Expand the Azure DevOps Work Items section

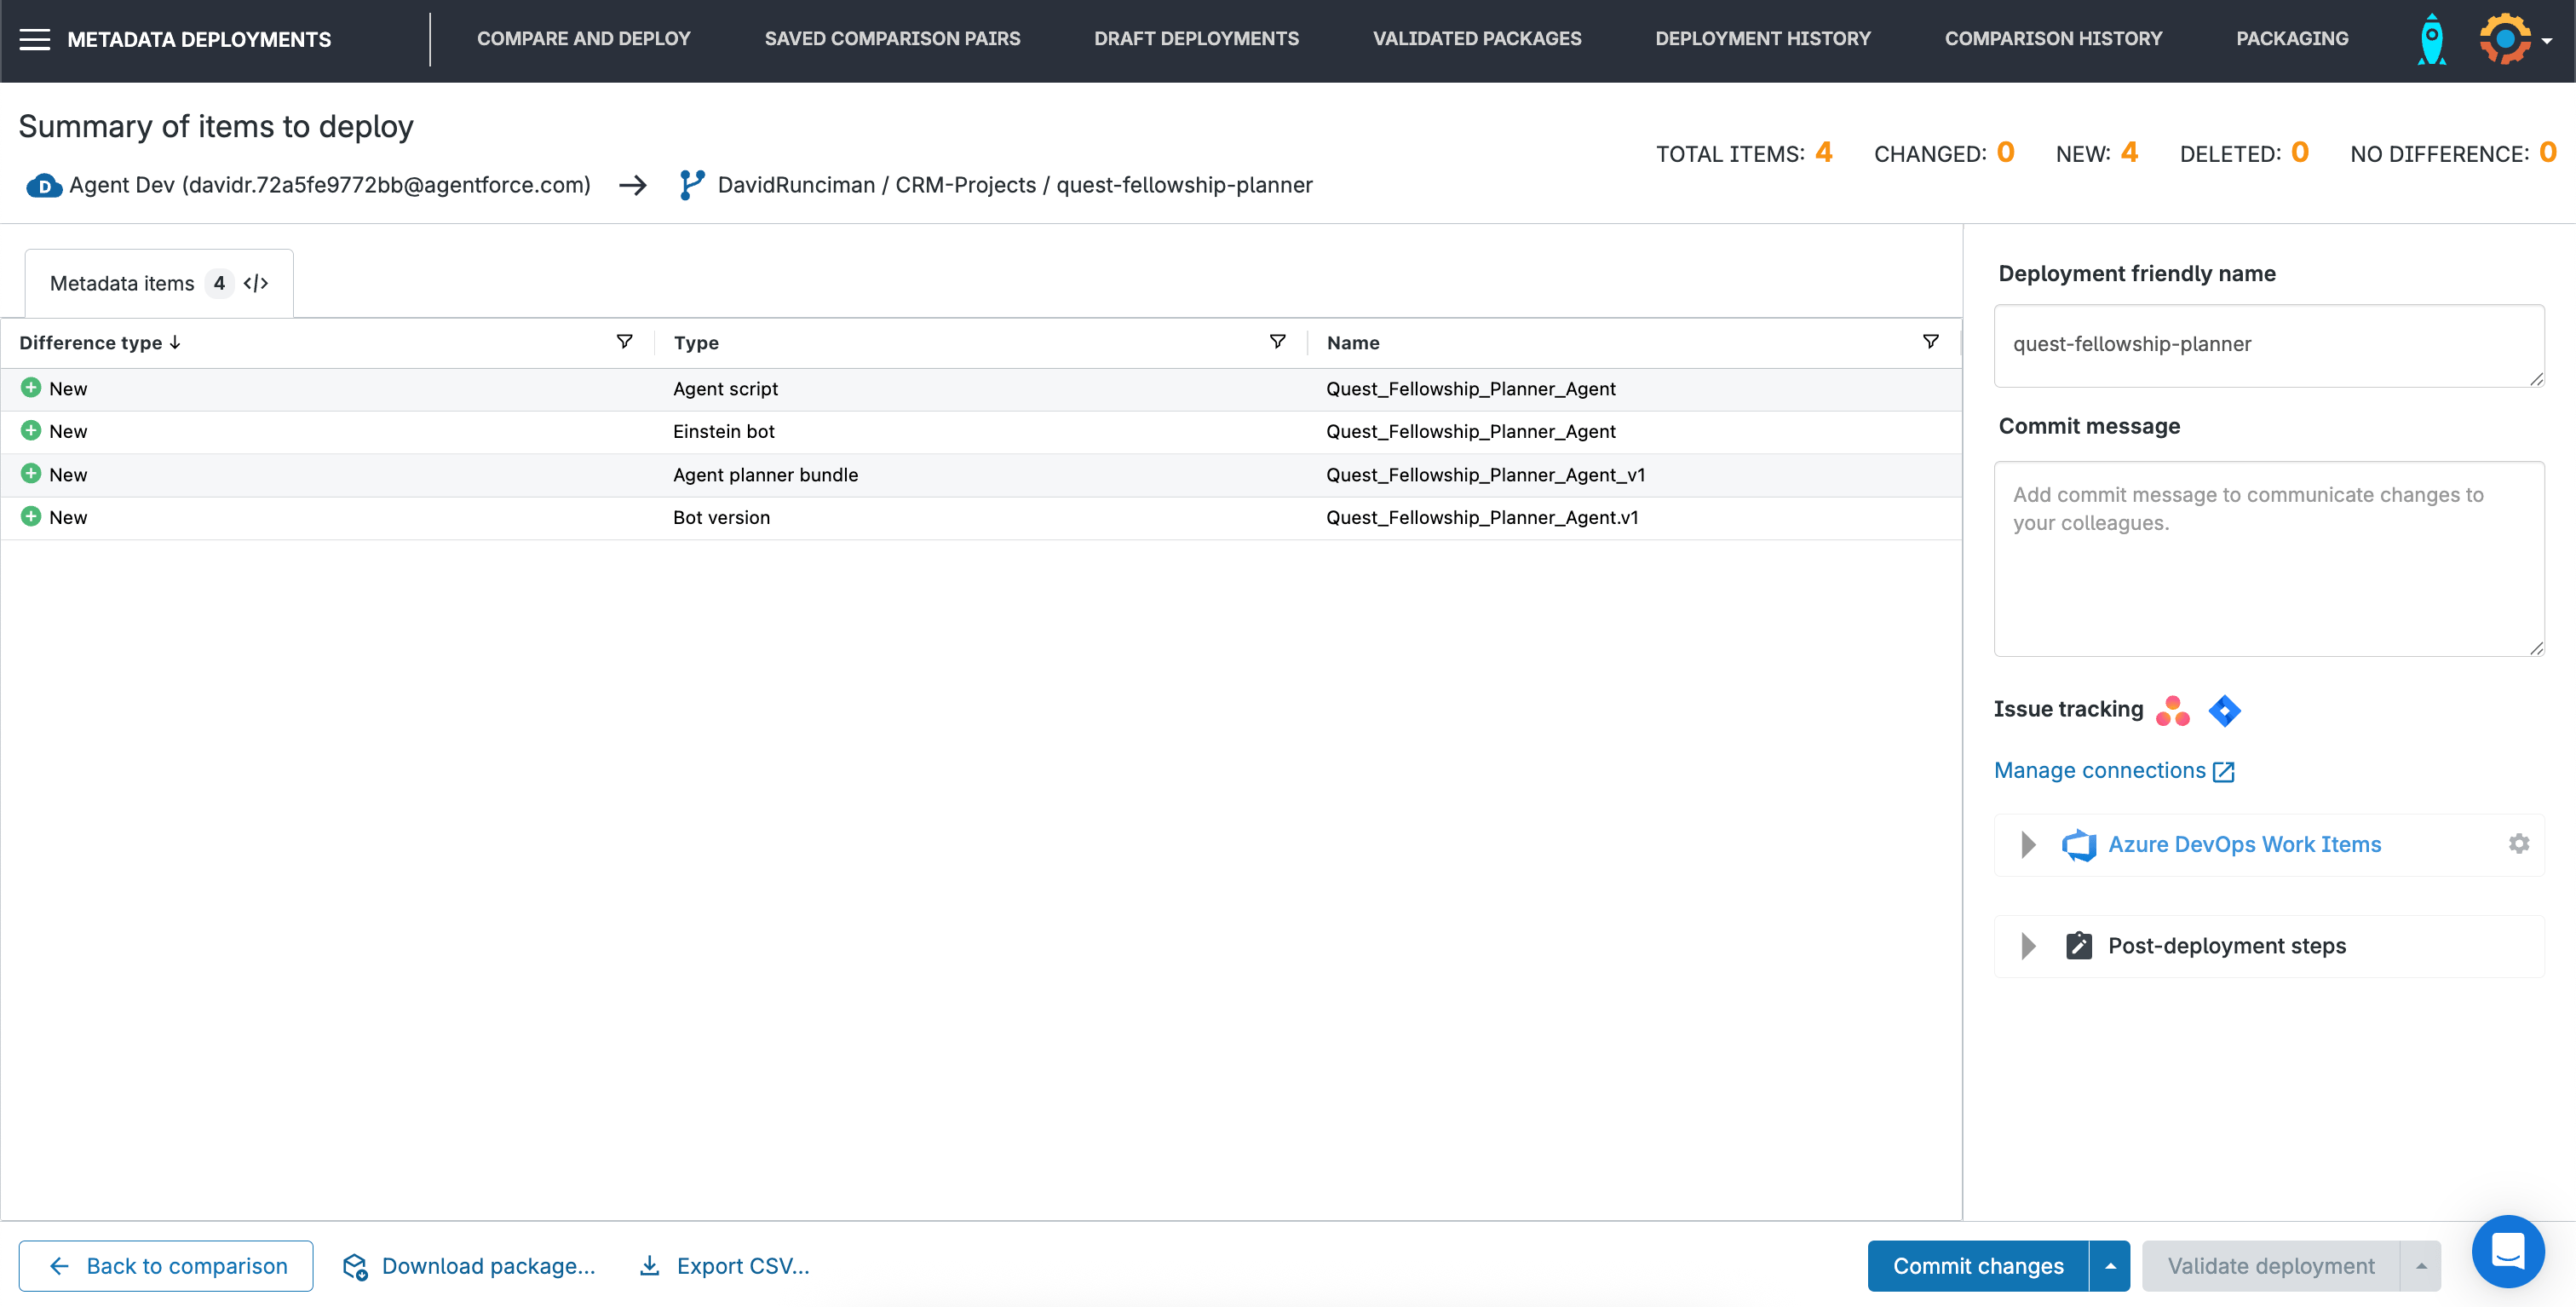pos(2028,844)
